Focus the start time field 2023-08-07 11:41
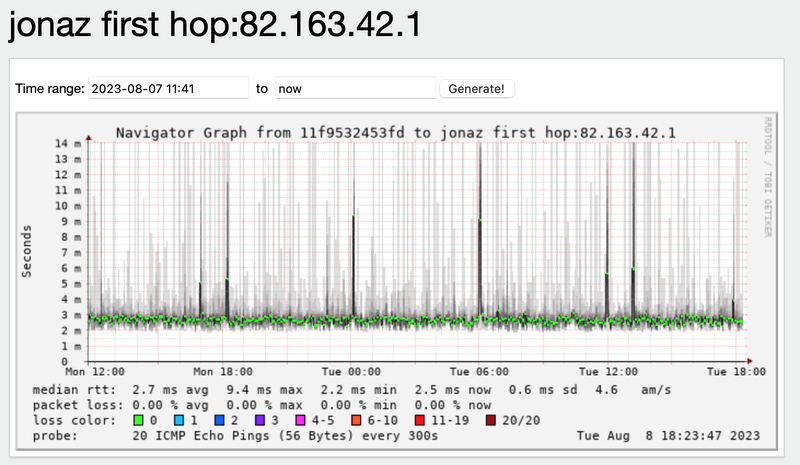This screenshot has height=465, width=800. click(x=168, y=88)
